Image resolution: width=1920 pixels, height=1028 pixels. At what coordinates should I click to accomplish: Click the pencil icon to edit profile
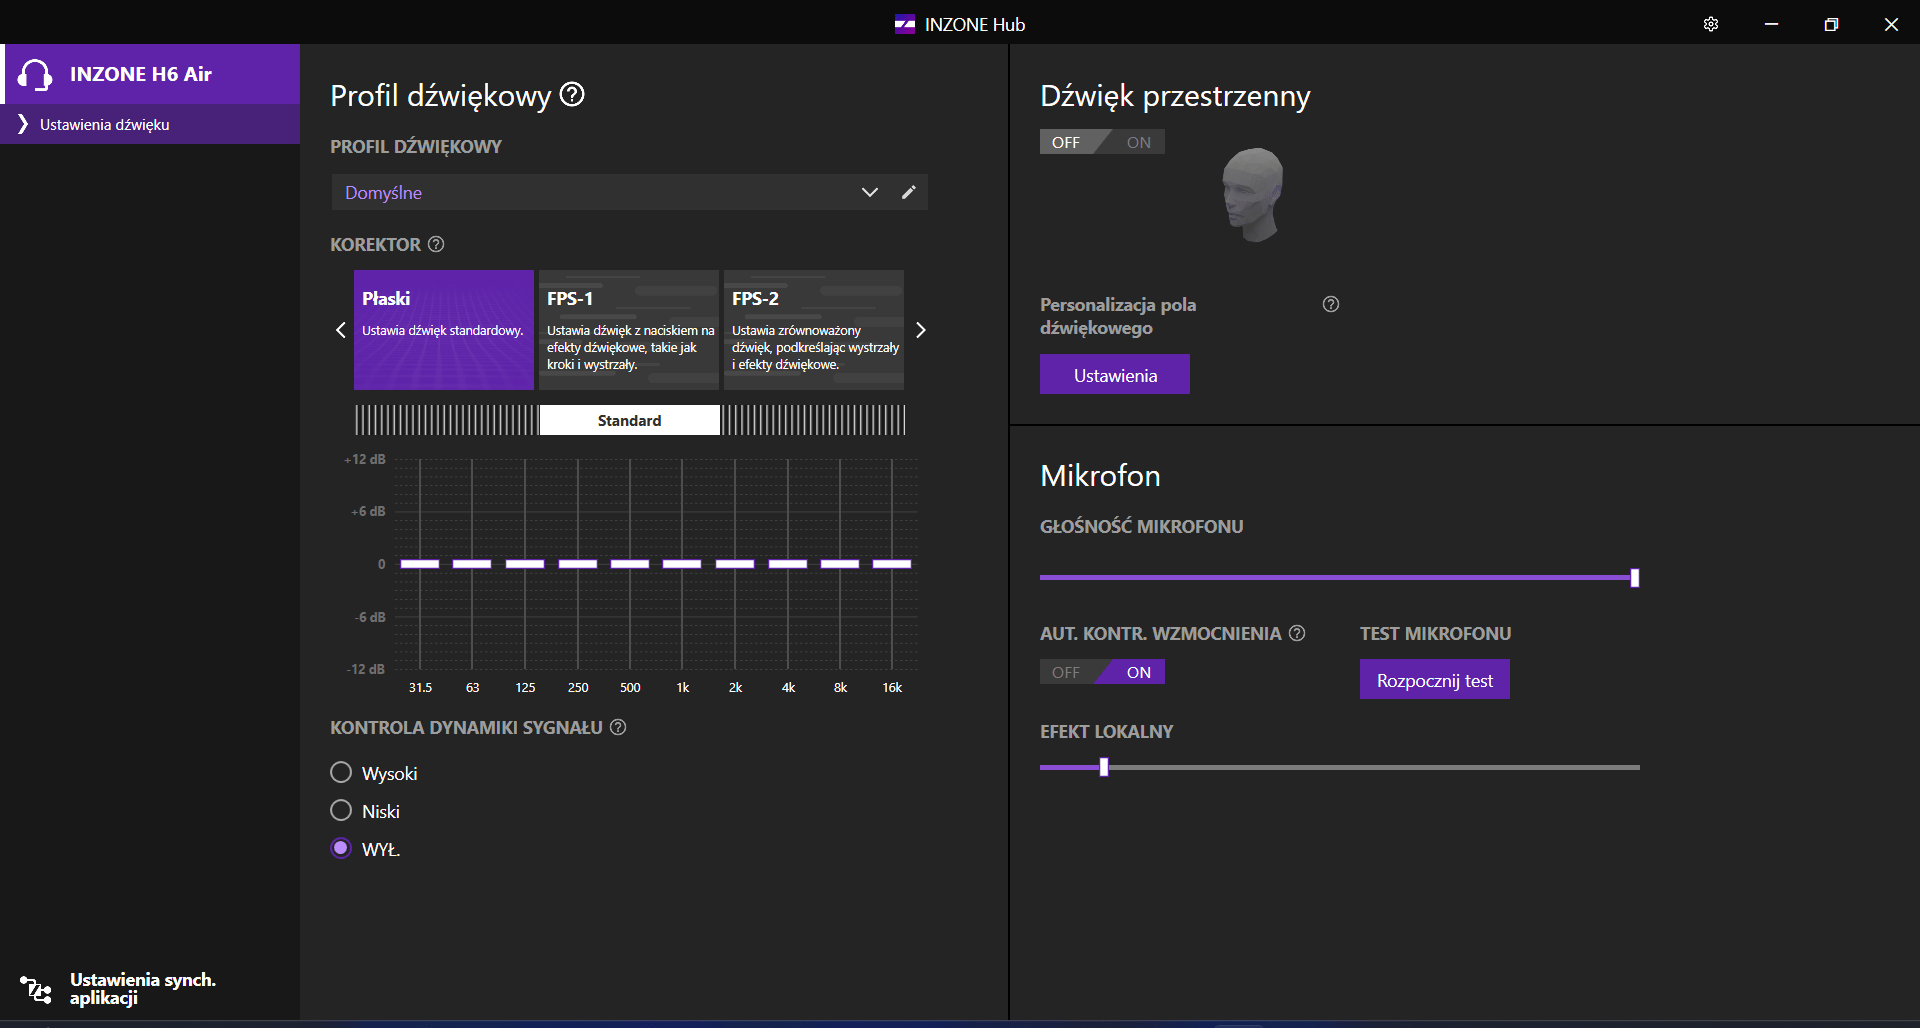[x=908, y=192]
